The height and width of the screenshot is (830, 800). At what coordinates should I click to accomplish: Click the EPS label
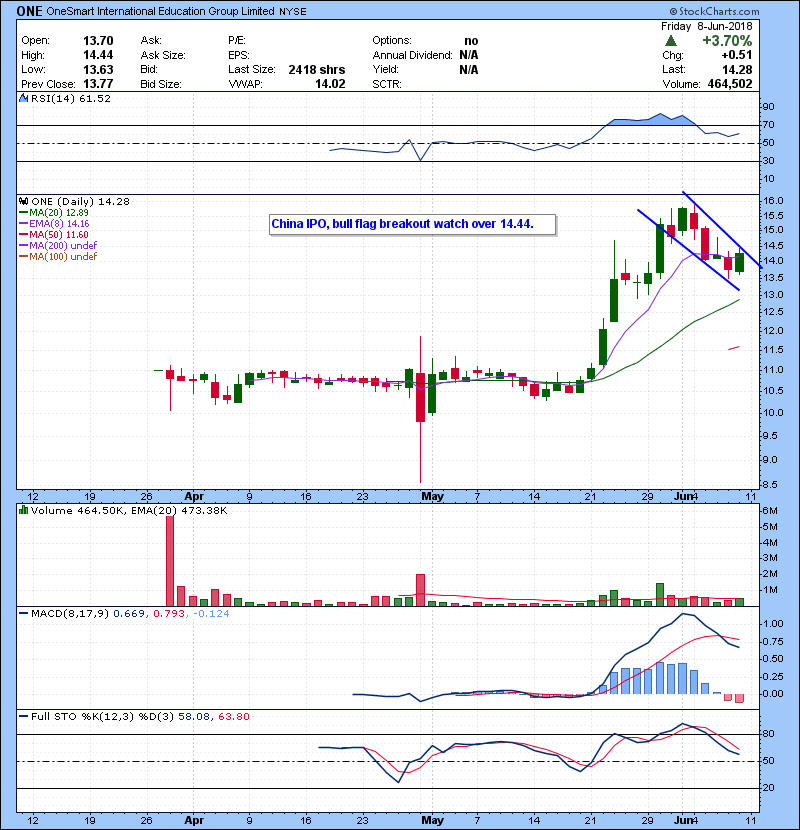click(238, 55)
